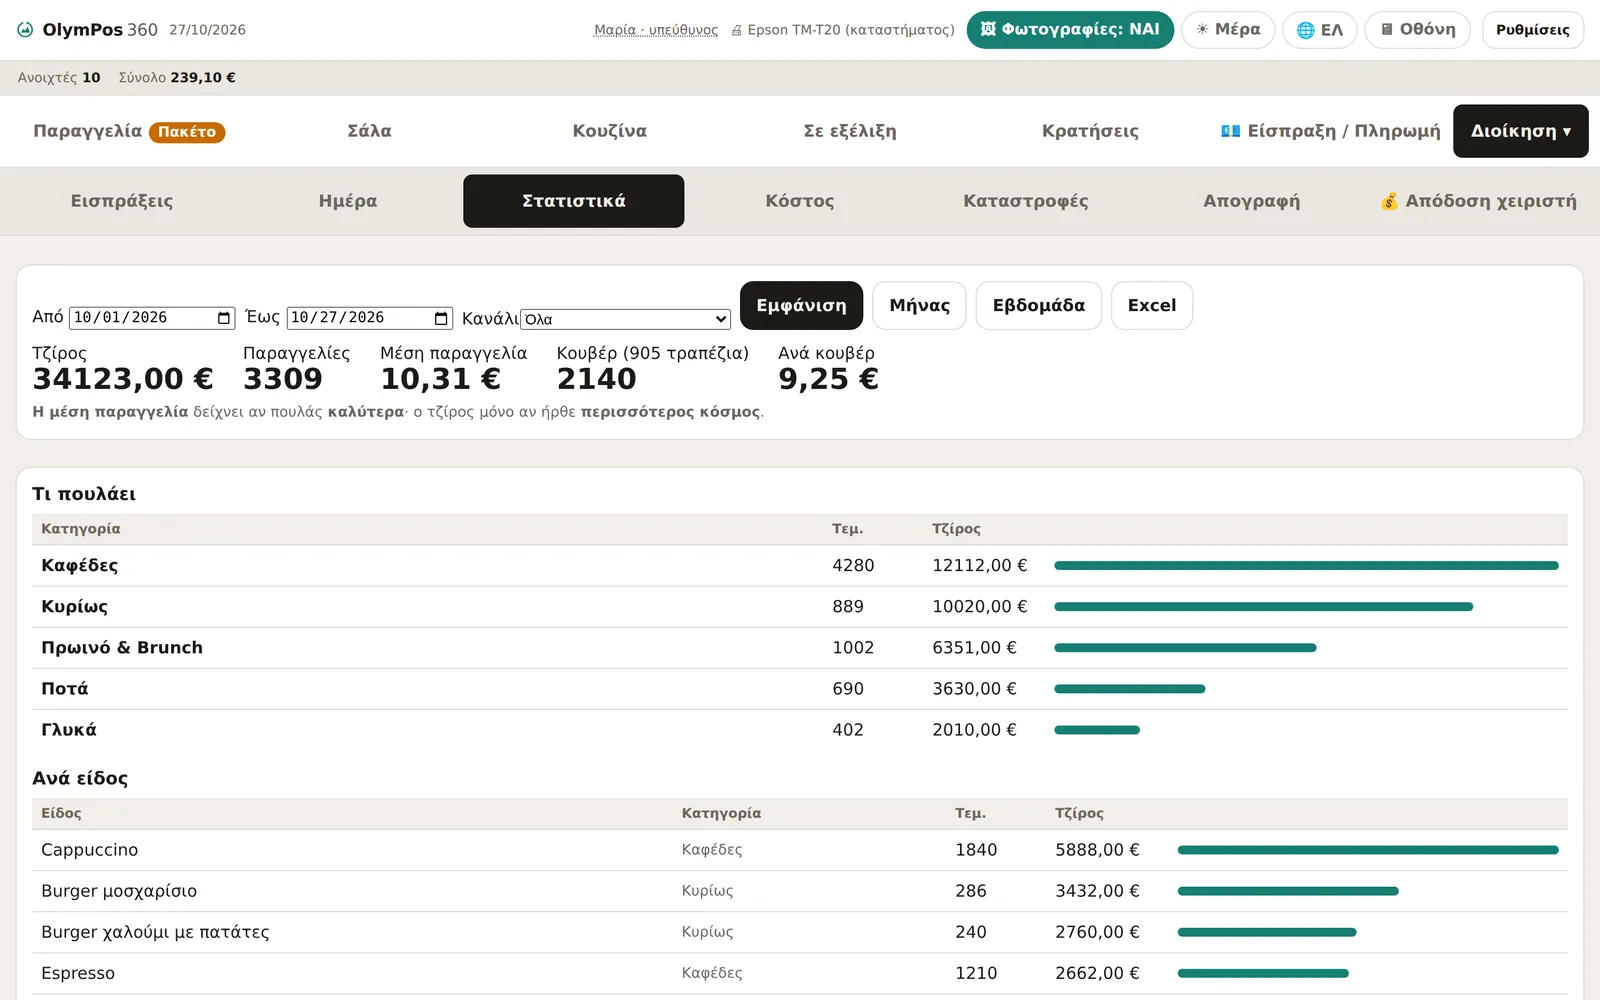Click the Γλυκά category row name
This screenshot has width=1600, height=1000.
pyautogui.click(x=69, y=730)
